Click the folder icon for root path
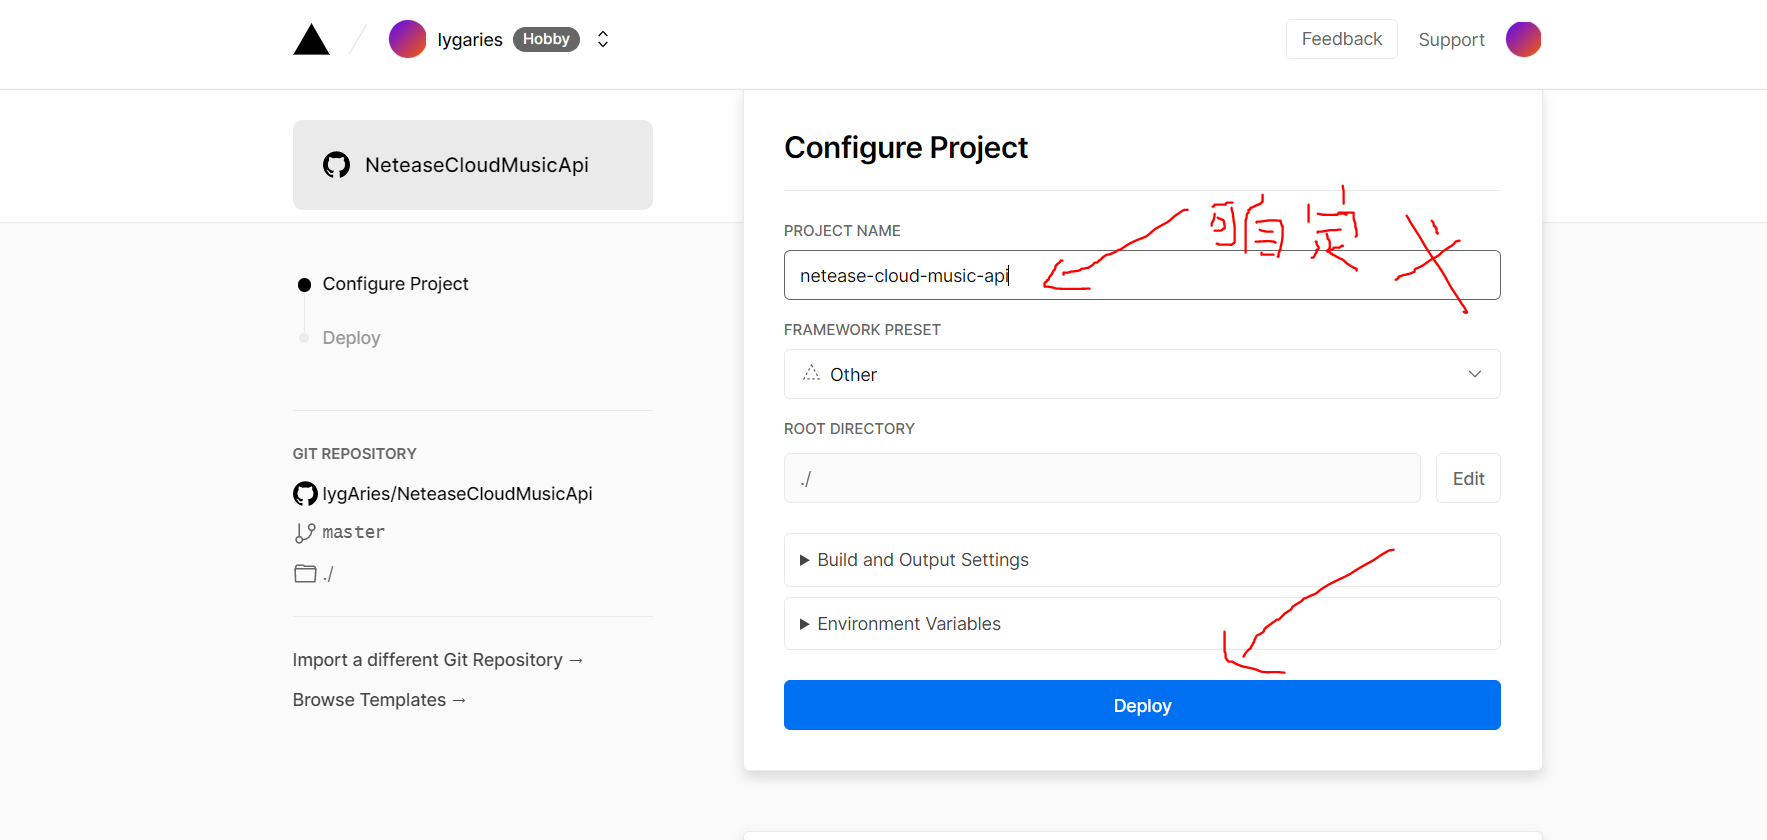Screen dimensions: 1767x840 pyautogui.click(x=305, y=574)
